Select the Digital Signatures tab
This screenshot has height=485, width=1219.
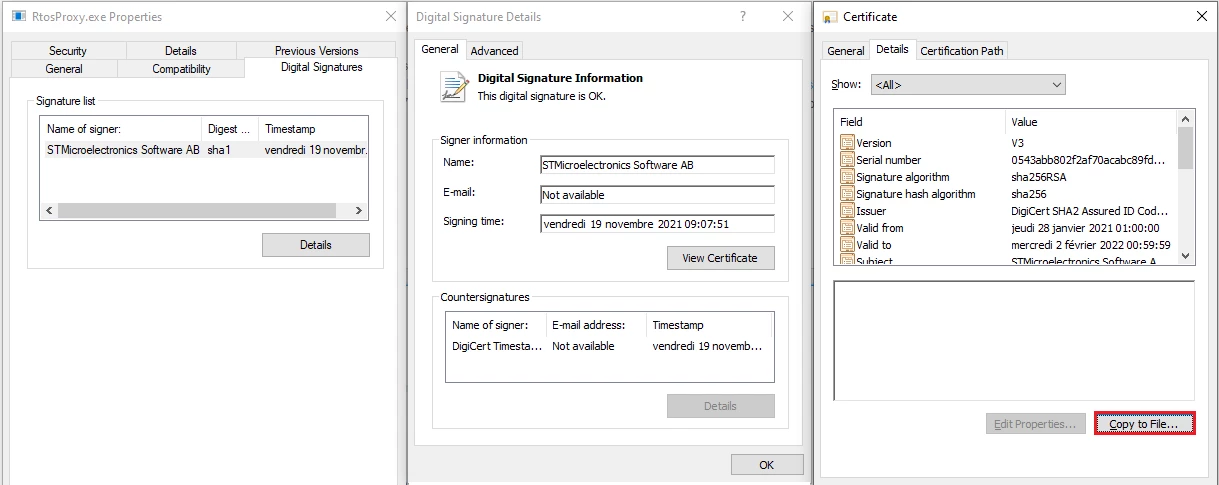click(321, 67)
